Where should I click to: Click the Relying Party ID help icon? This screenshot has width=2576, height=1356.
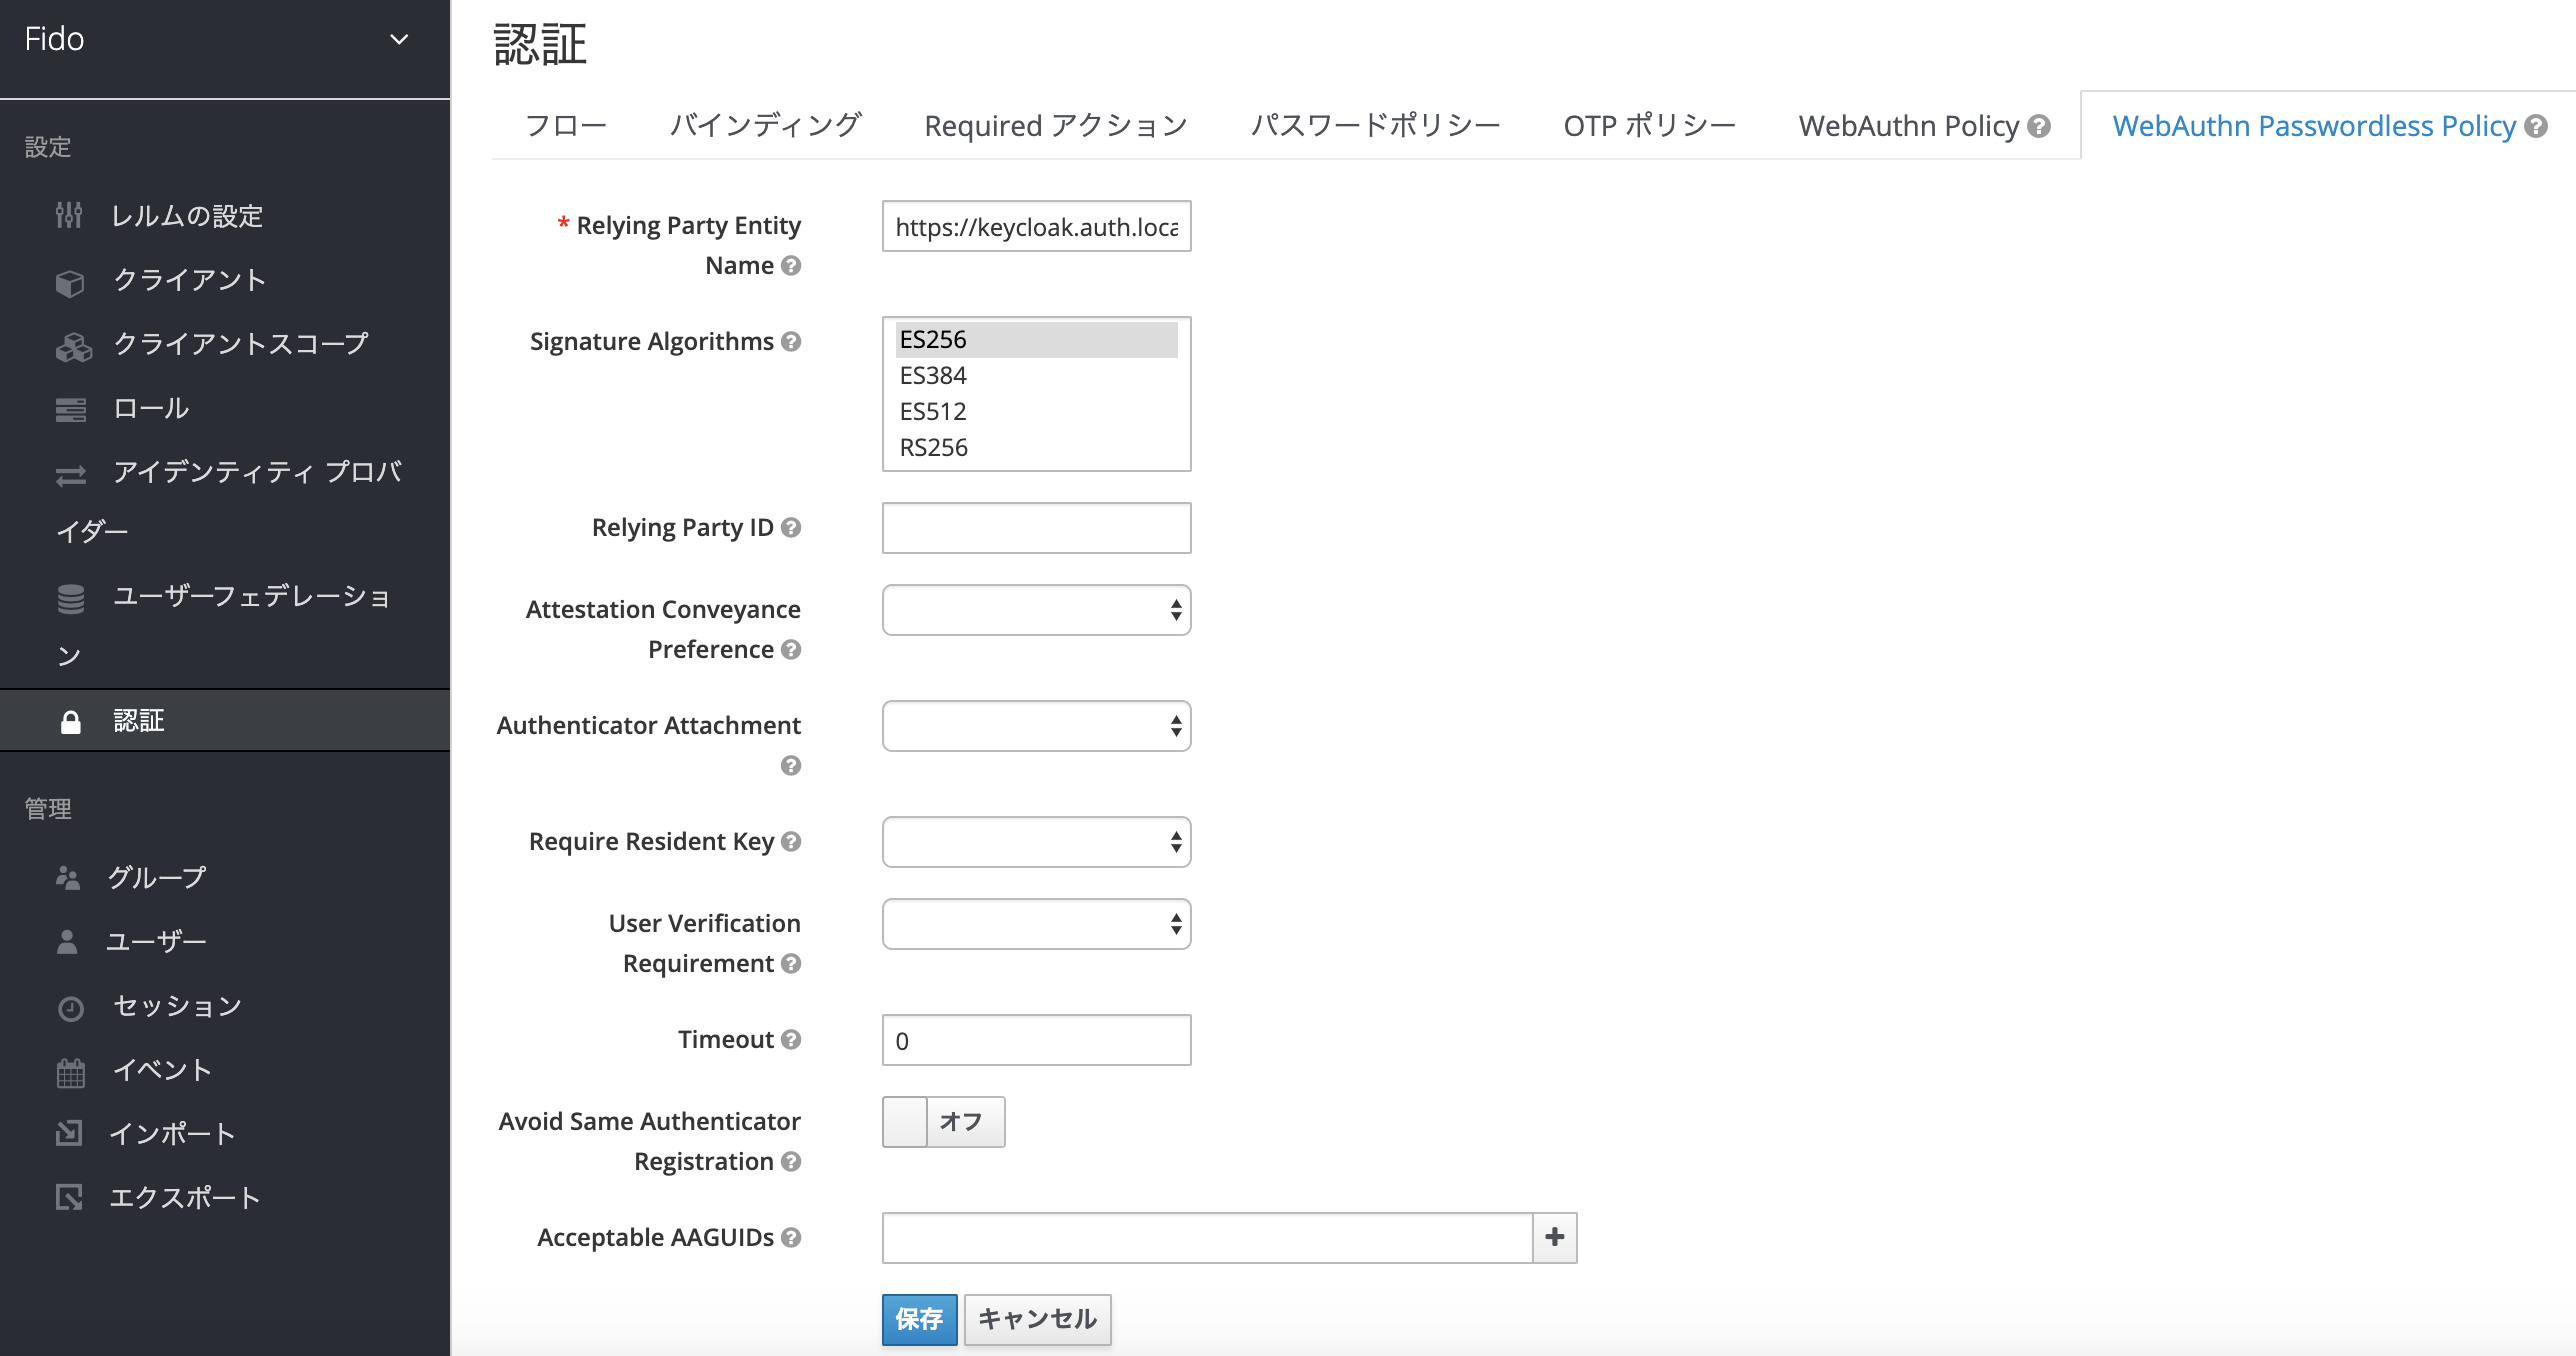[790, 528]
